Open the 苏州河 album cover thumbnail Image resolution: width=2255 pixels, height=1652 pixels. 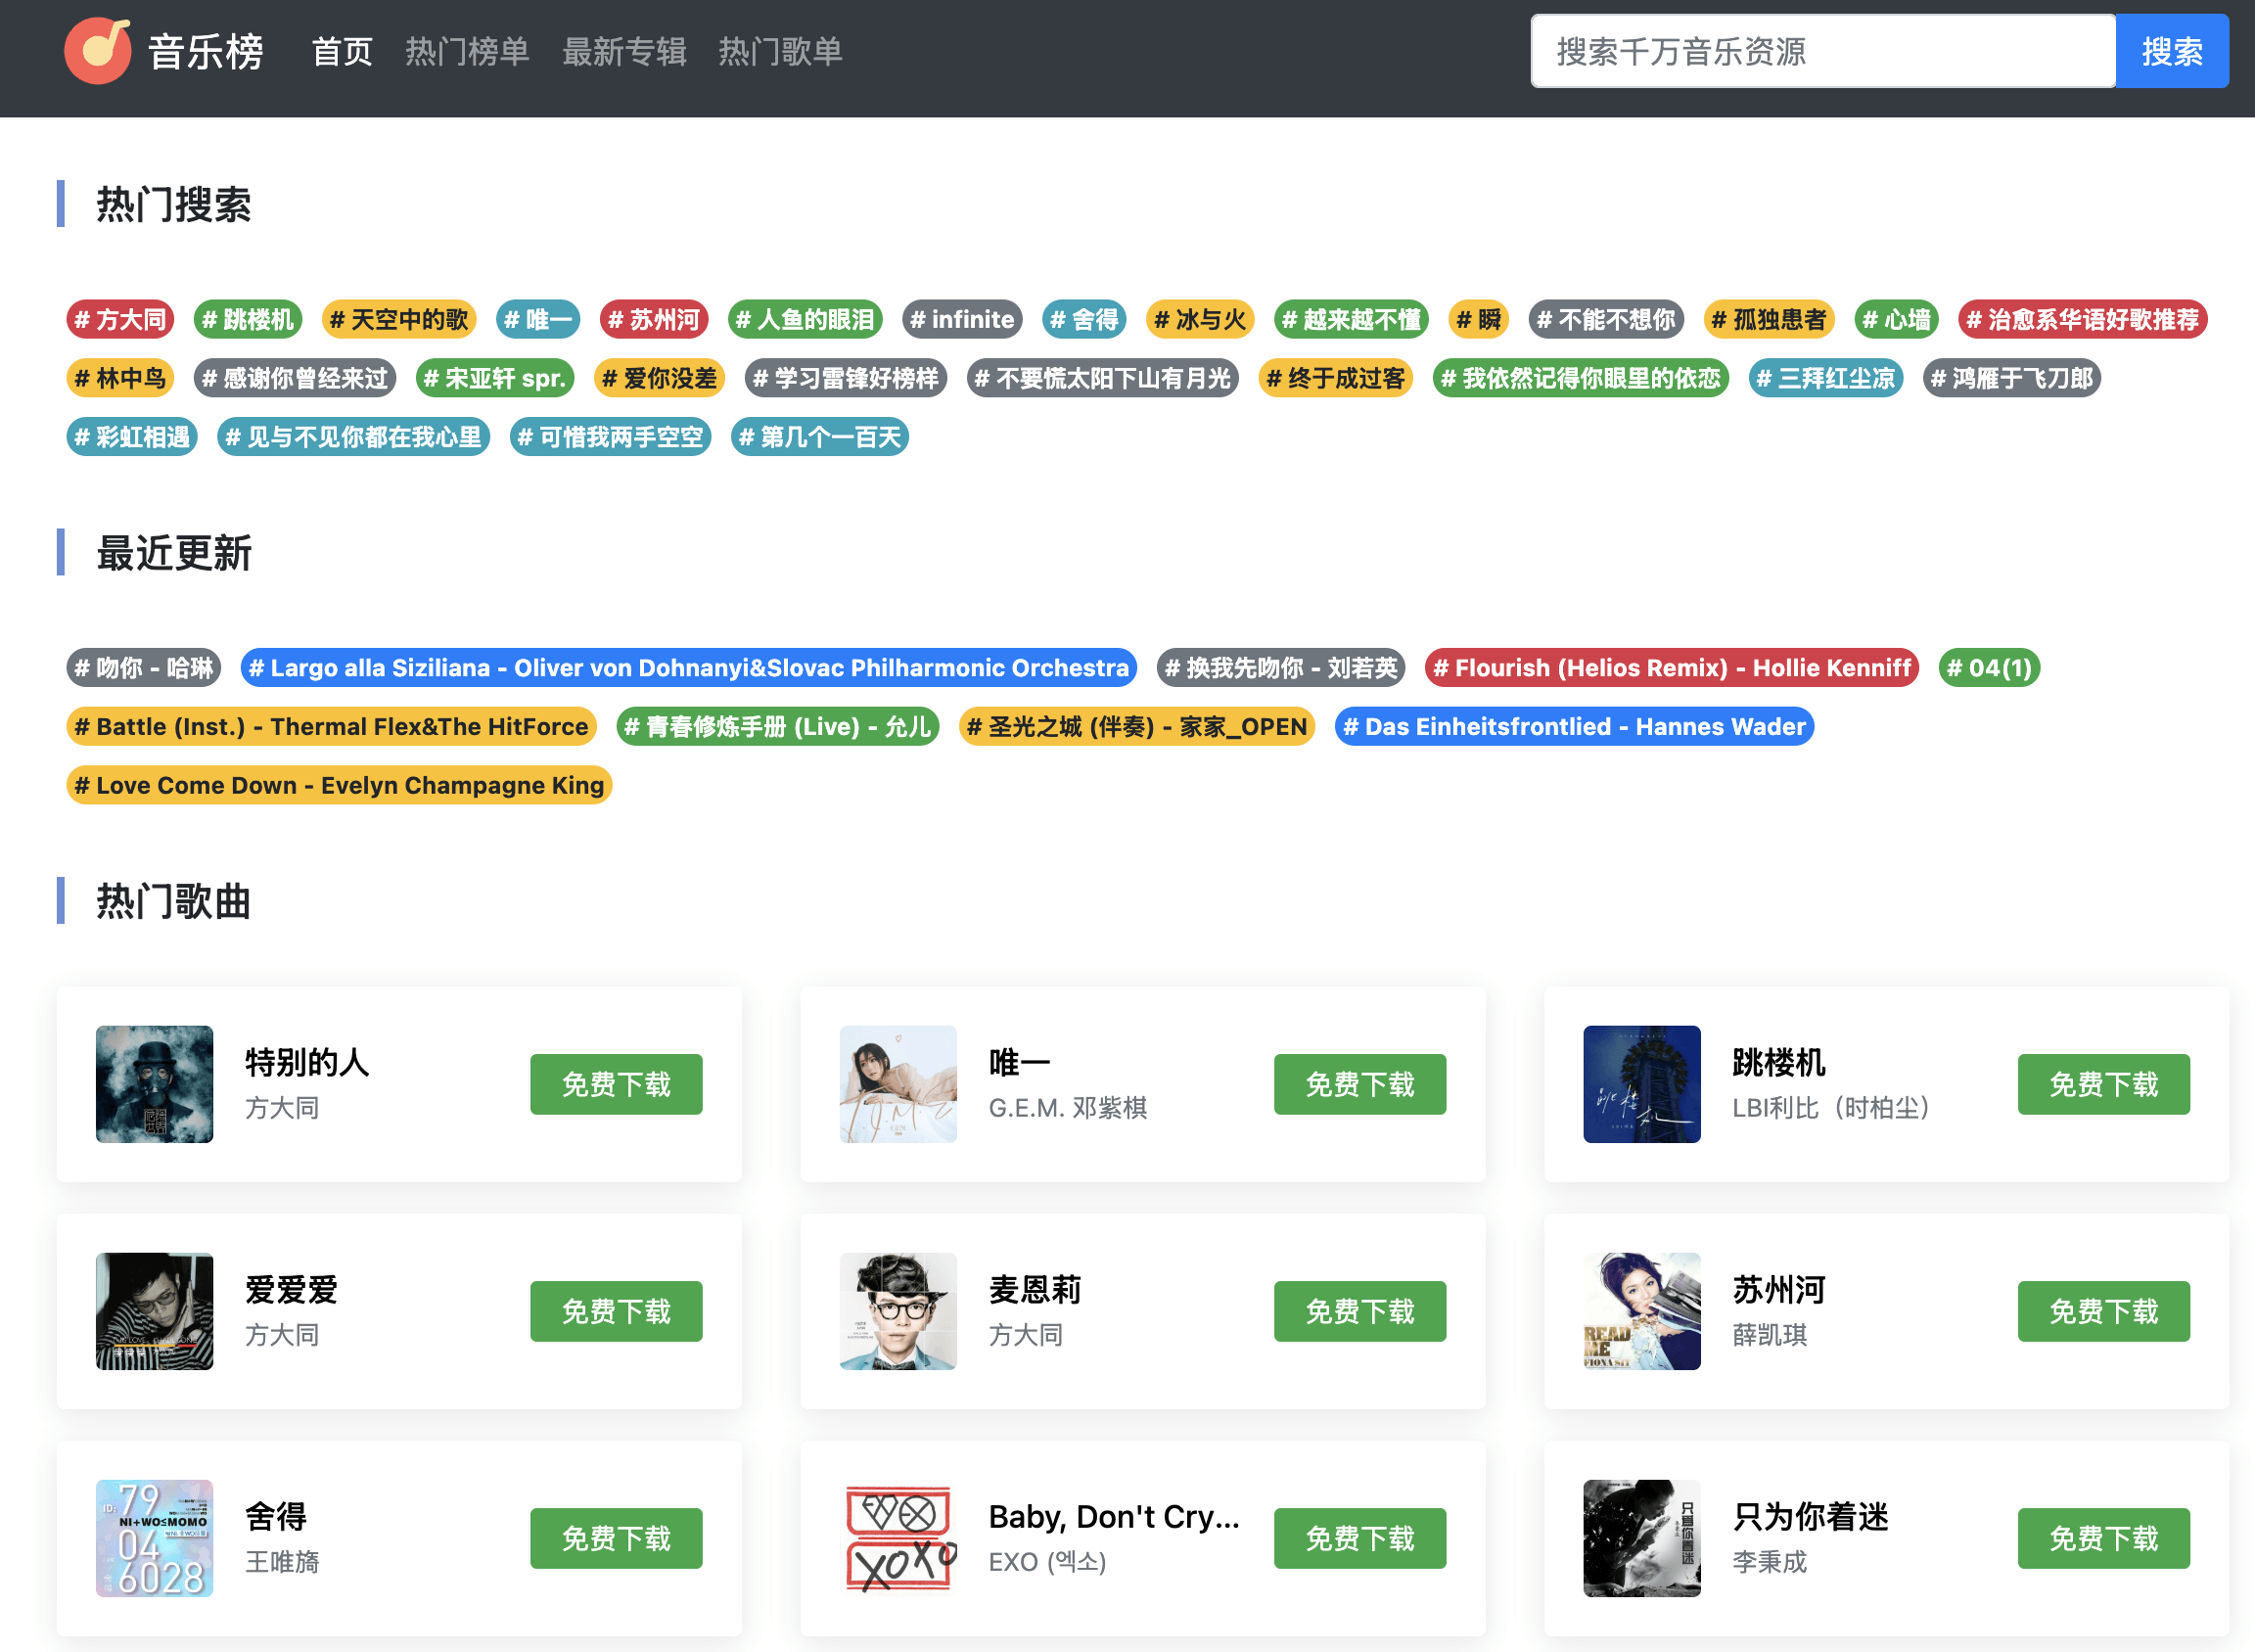pyautogui.click(x=1642, y=1311)
